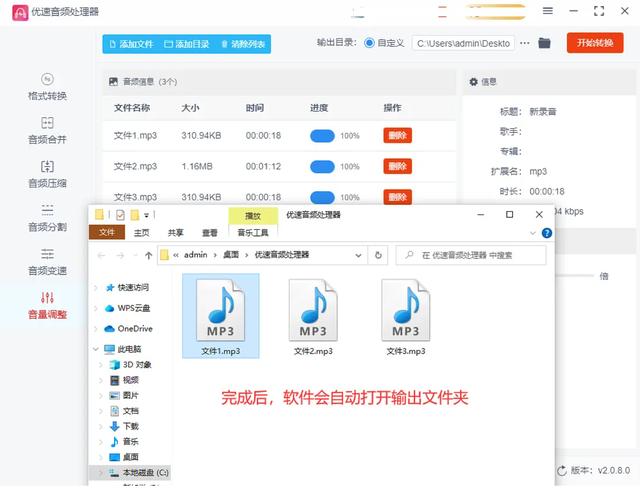Open the 共享 tab in Explorer
The width and height of the screenshot is (640, 489).
pos(176,233)
